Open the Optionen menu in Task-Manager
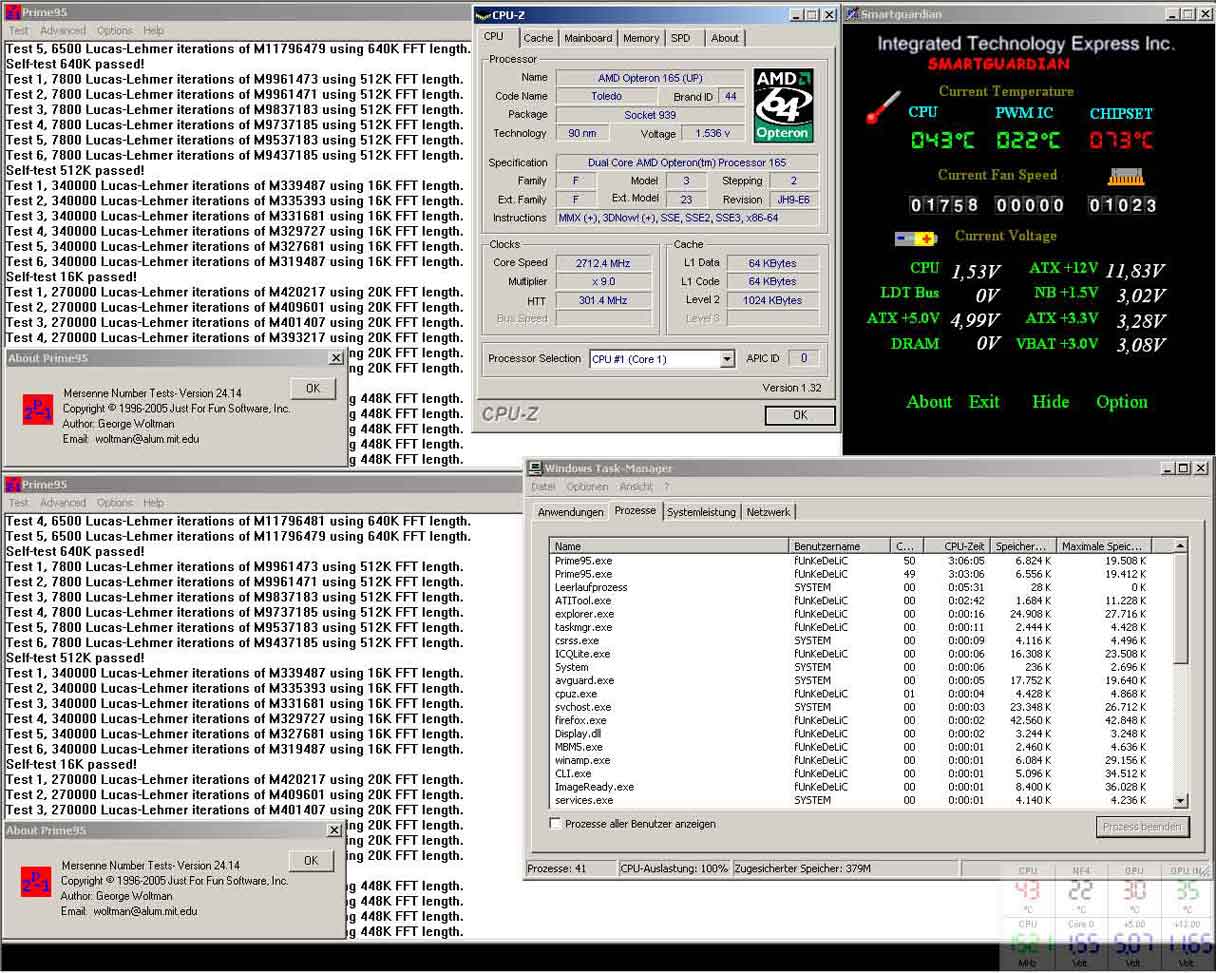The height and width of the screenshot is (973, 1216). (x=587, y=487)
